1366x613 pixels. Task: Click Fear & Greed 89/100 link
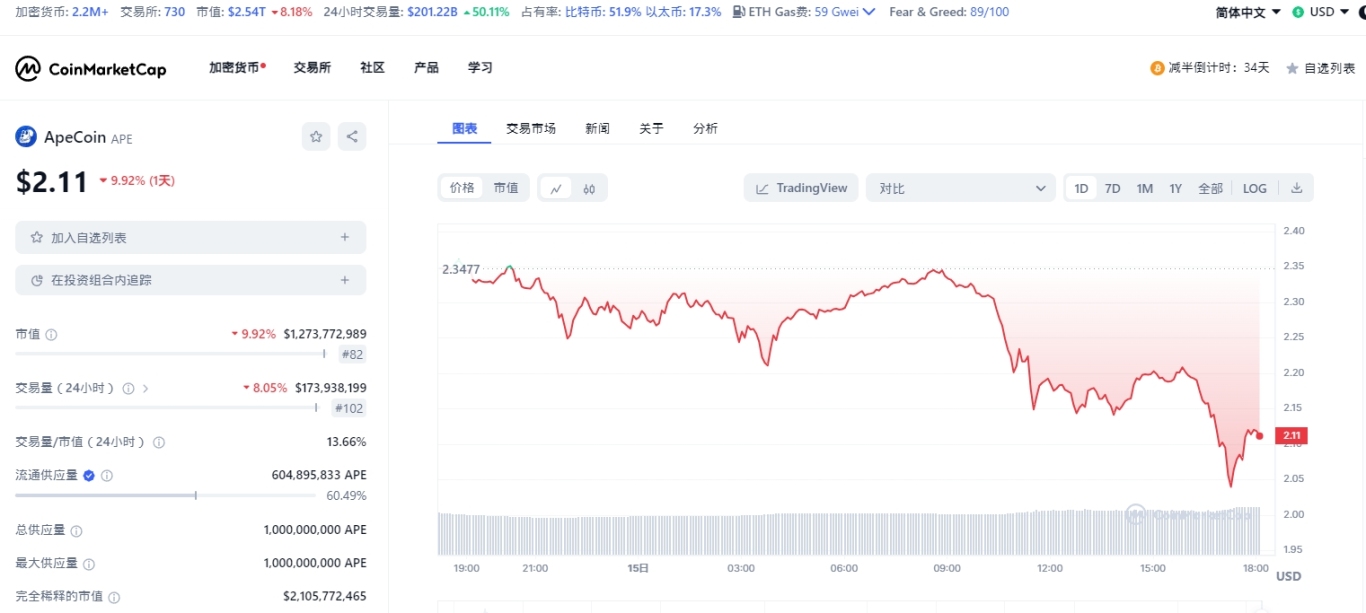[x=949, y=12]
